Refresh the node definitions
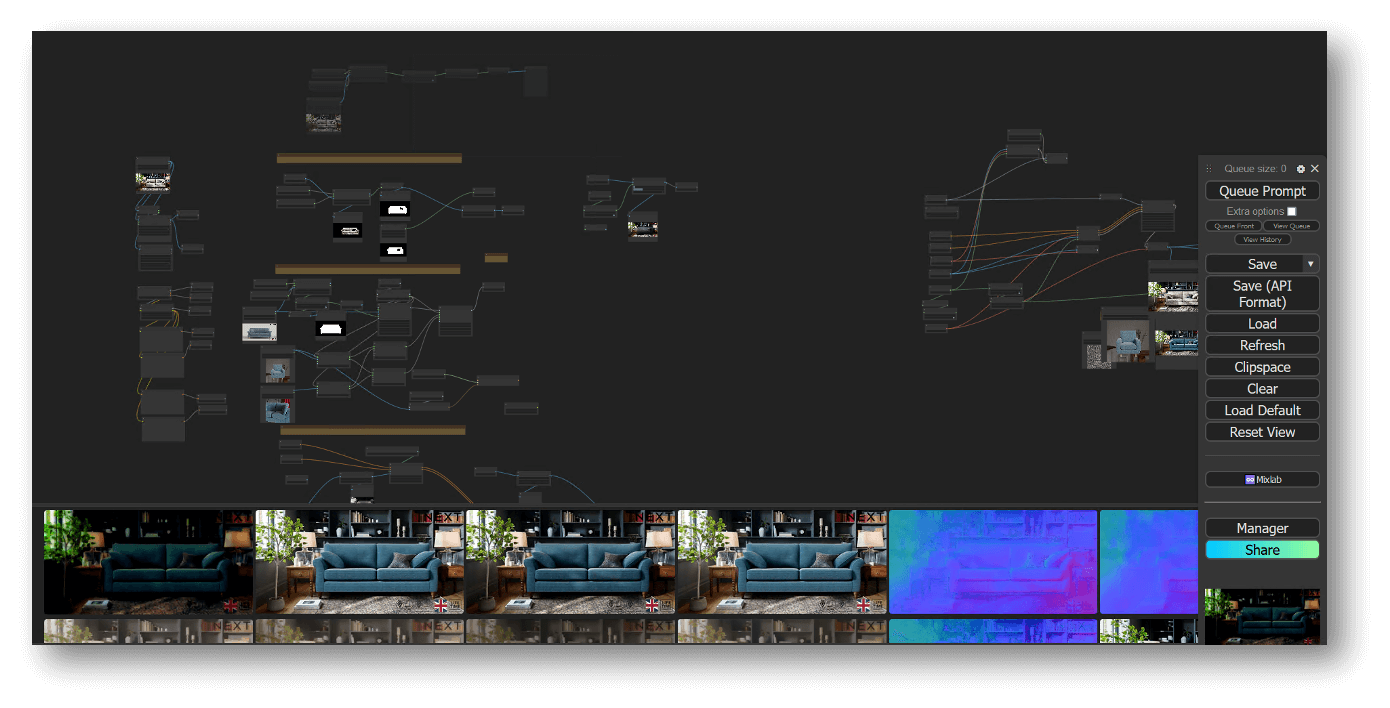1390x708 pixels. click(1262, 345)
